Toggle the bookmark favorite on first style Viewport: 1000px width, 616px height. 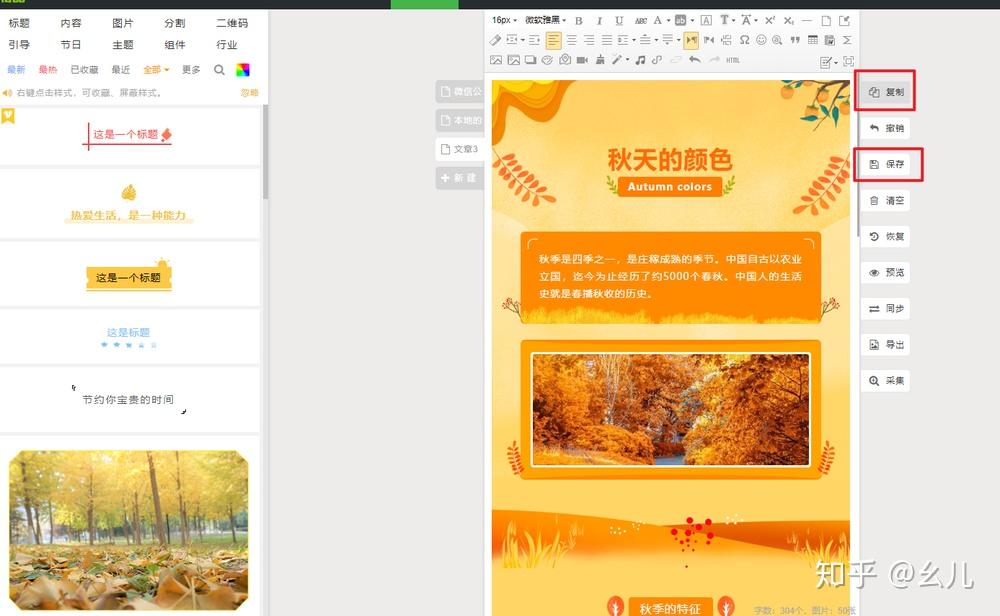tap(8, 116)
